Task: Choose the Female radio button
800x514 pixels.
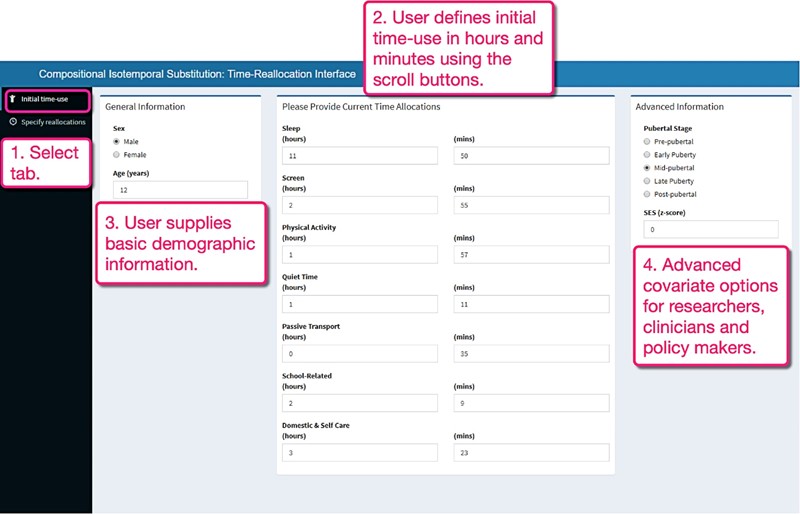Action: click(x=117, y=155)
